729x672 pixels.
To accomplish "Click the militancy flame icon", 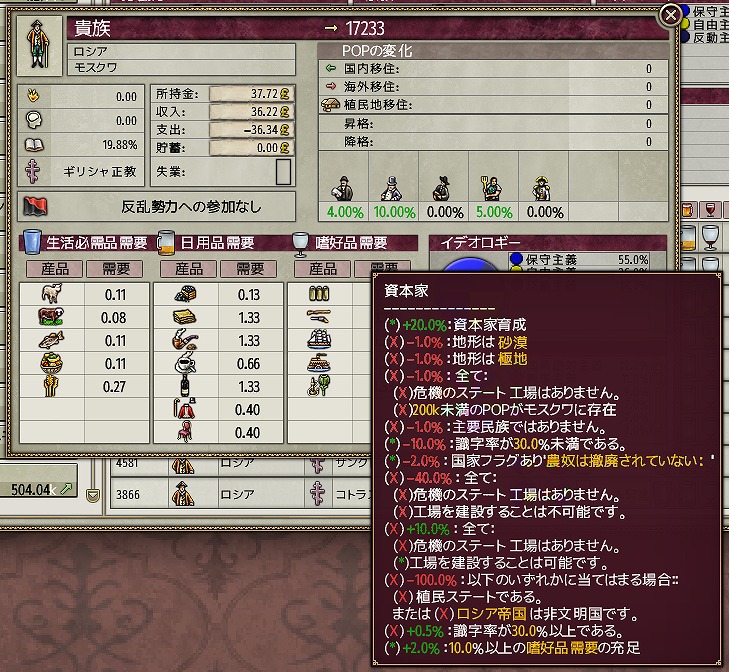I will point(33,96).
